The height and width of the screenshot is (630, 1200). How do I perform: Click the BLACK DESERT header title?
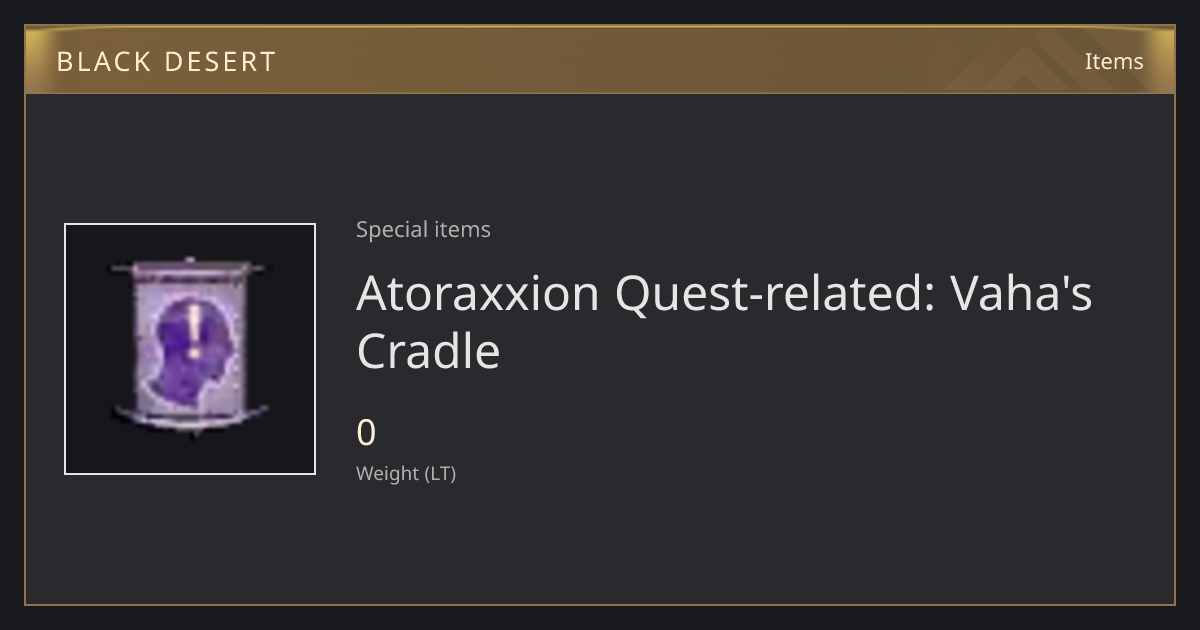click(x=166, y=62)
